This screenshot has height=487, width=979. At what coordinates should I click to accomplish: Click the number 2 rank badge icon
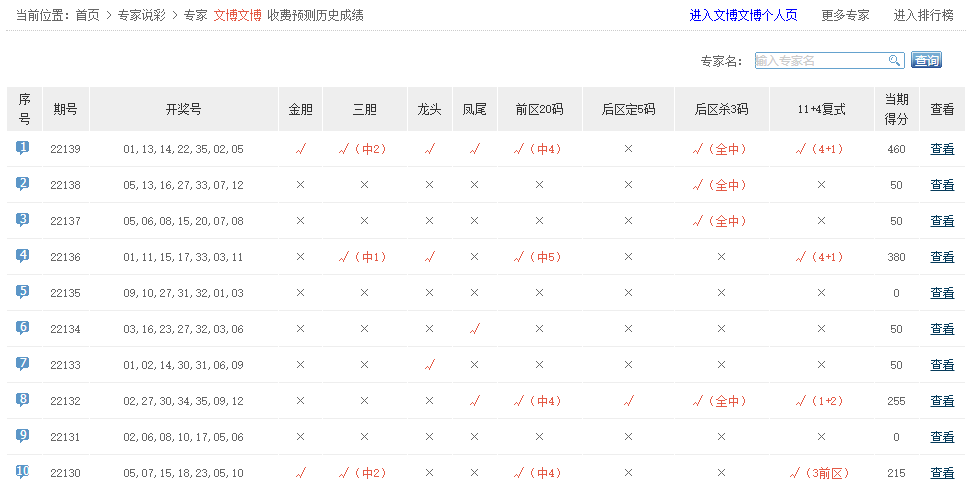pyautogui.click(x=23, y=184)
